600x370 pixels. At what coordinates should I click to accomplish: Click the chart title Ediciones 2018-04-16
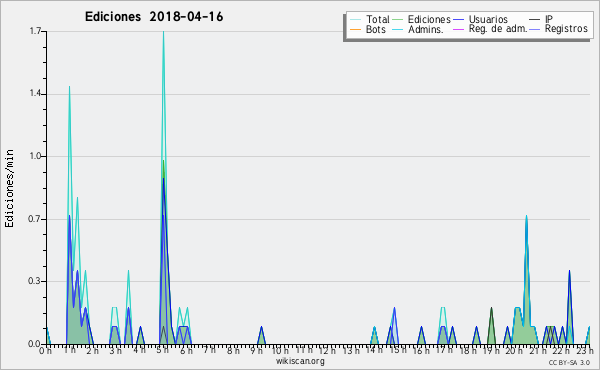coord(154,17)
